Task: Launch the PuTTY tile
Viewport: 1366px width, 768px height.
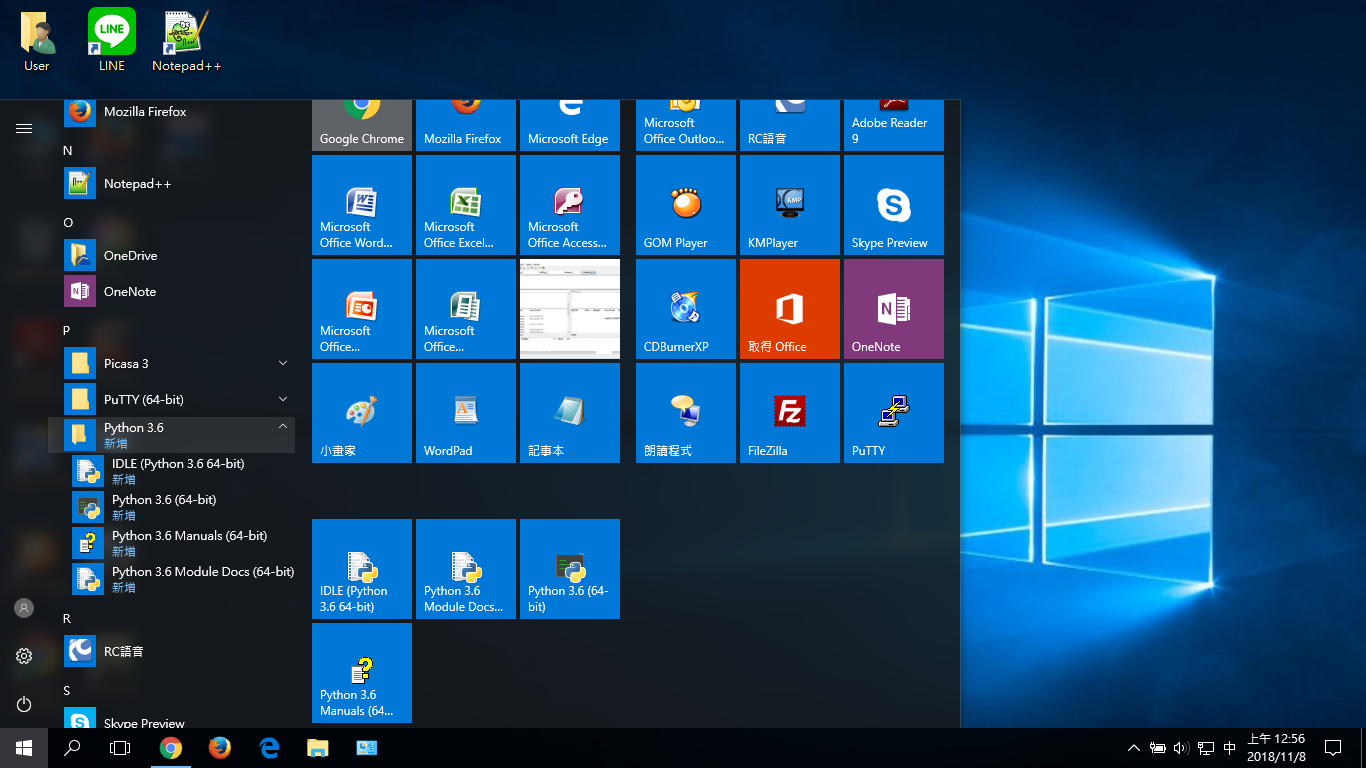Action: [894, 413]
